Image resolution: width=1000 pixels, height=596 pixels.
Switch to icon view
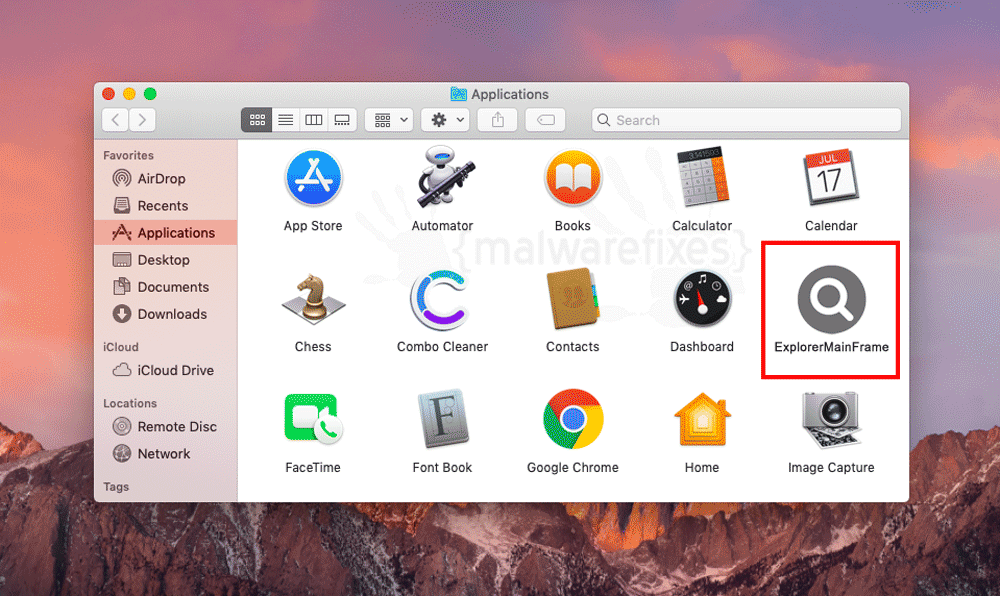pos(257,120)
